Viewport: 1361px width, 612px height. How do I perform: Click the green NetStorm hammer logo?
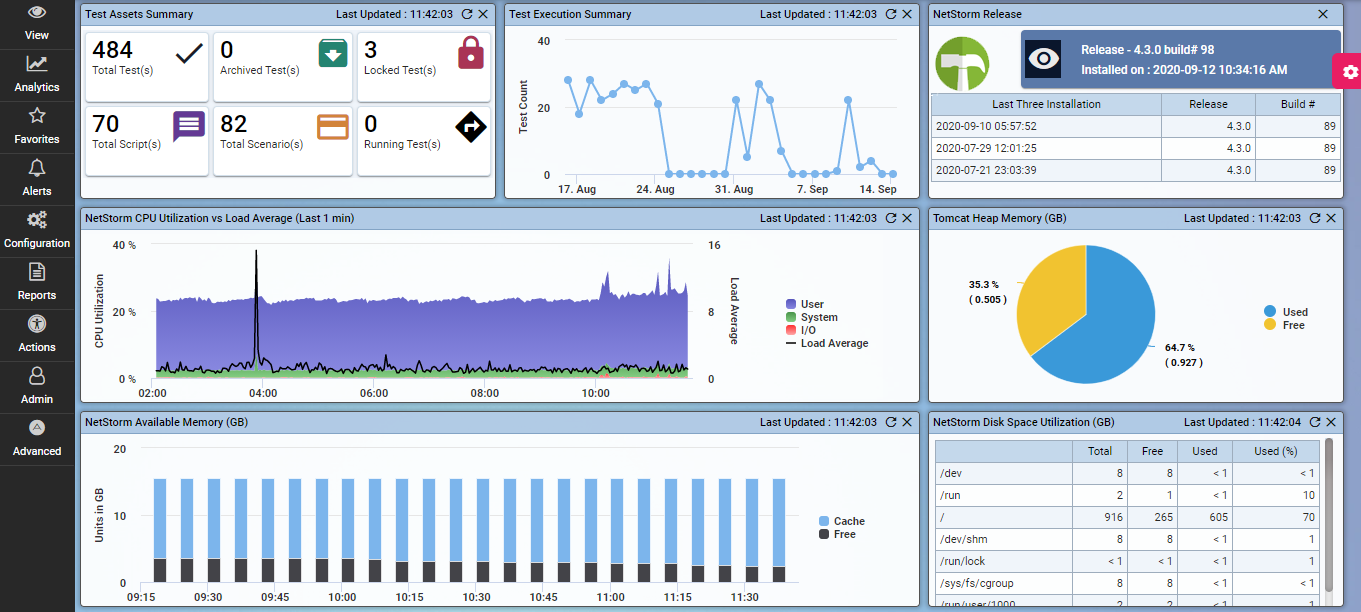pyautogui.click(x=962, y=64)
